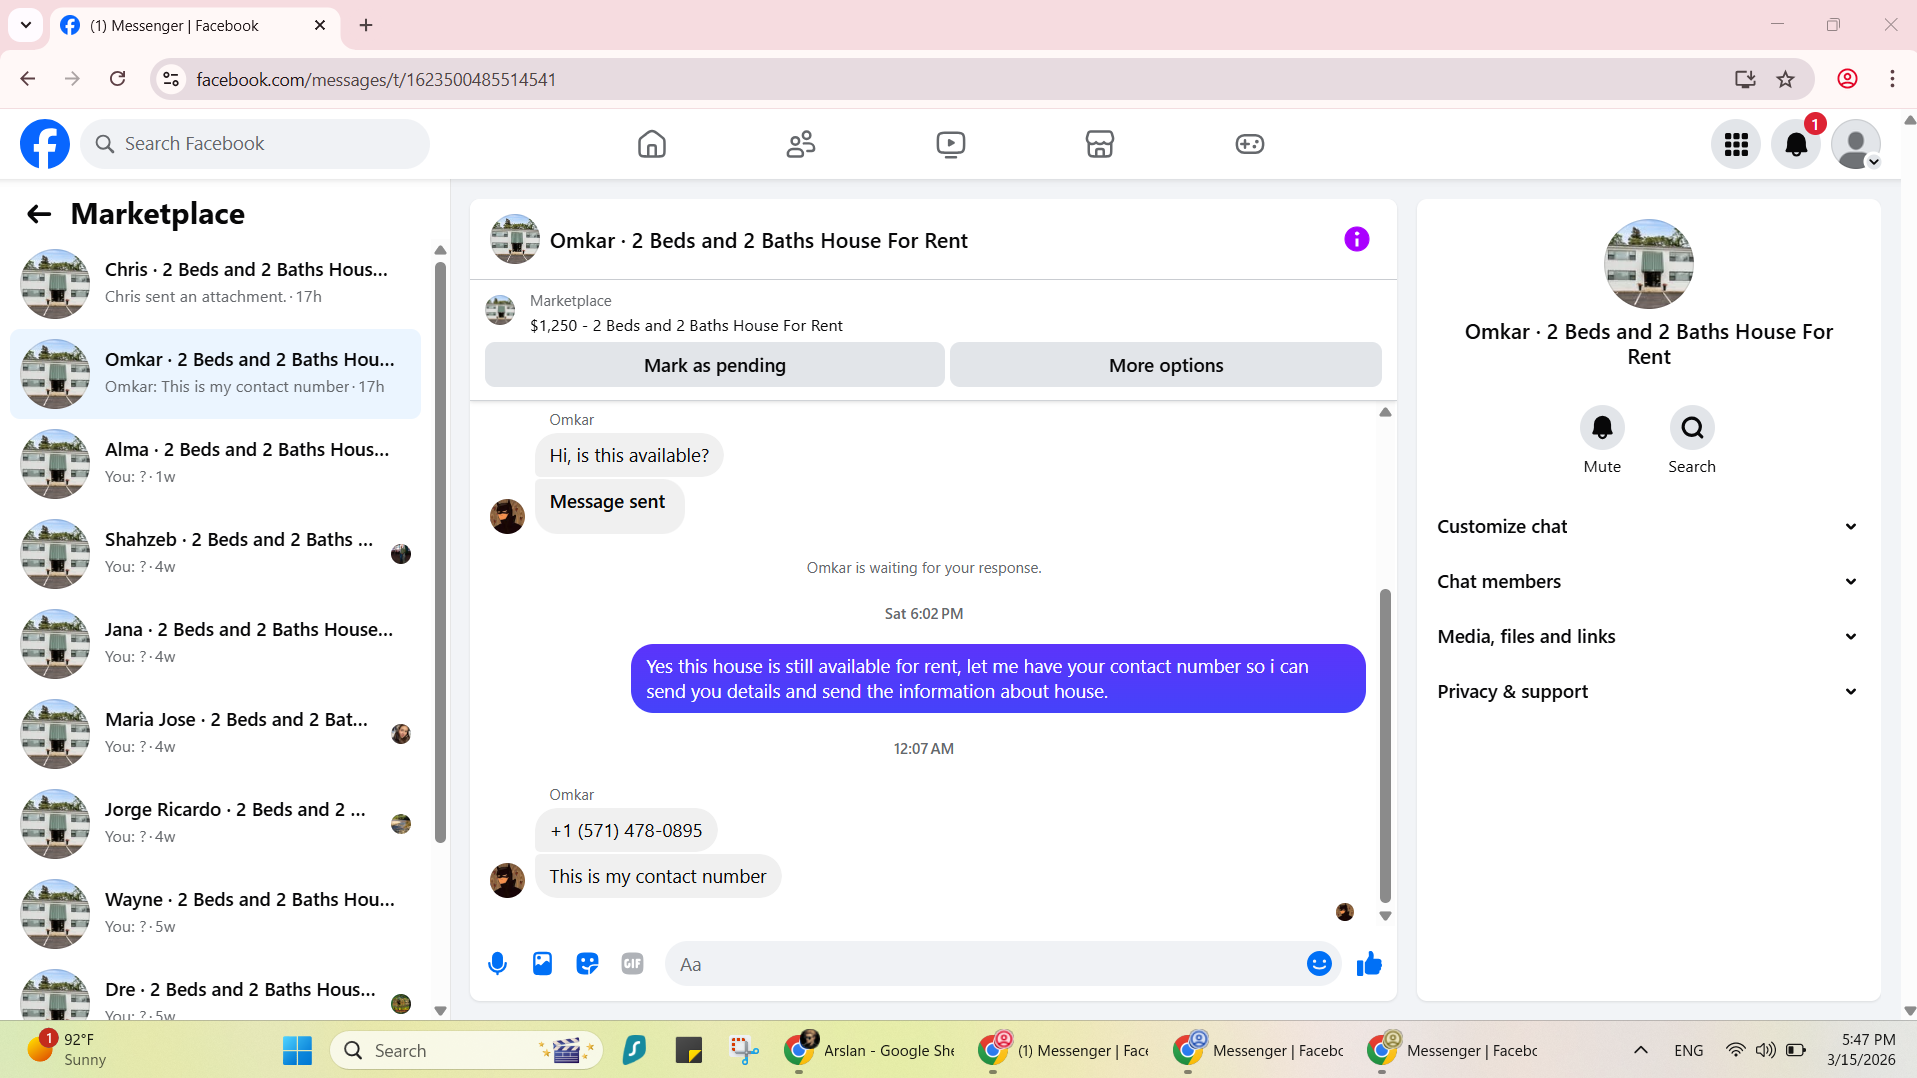Viewport: 1917px width, 1078px height.
Task: Attach a photo with the image icon
Action: [x=542, y=964]
